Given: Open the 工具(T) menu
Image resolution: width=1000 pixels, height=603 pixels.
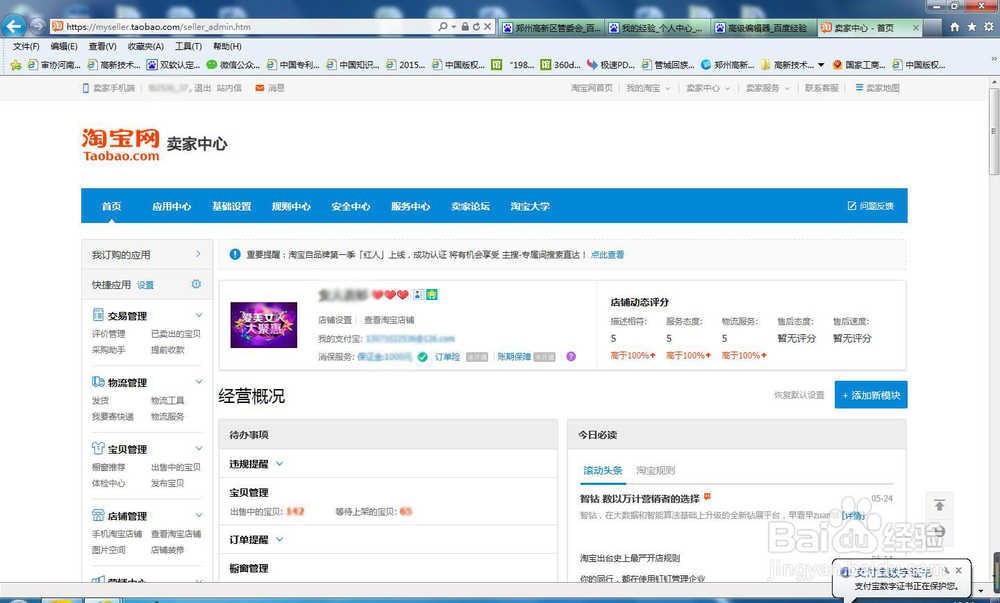Looking at the screenshot, I should pos(188,47).
